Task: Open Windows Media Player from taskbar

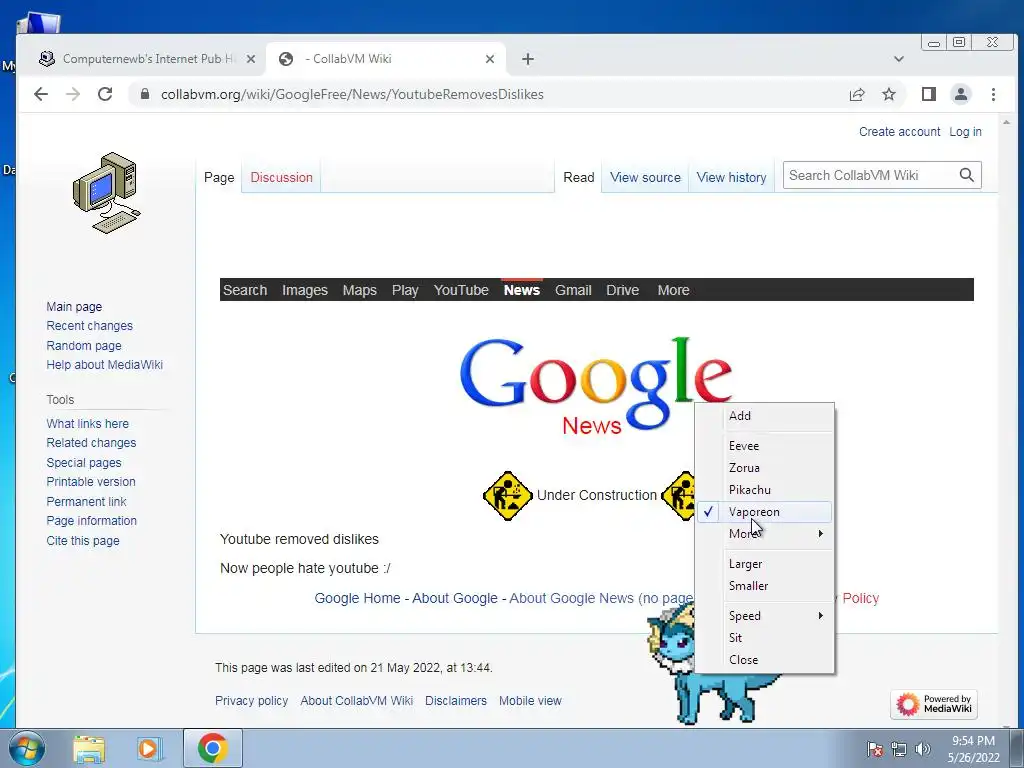Action: pyautogui.click(x=148, y=748)
